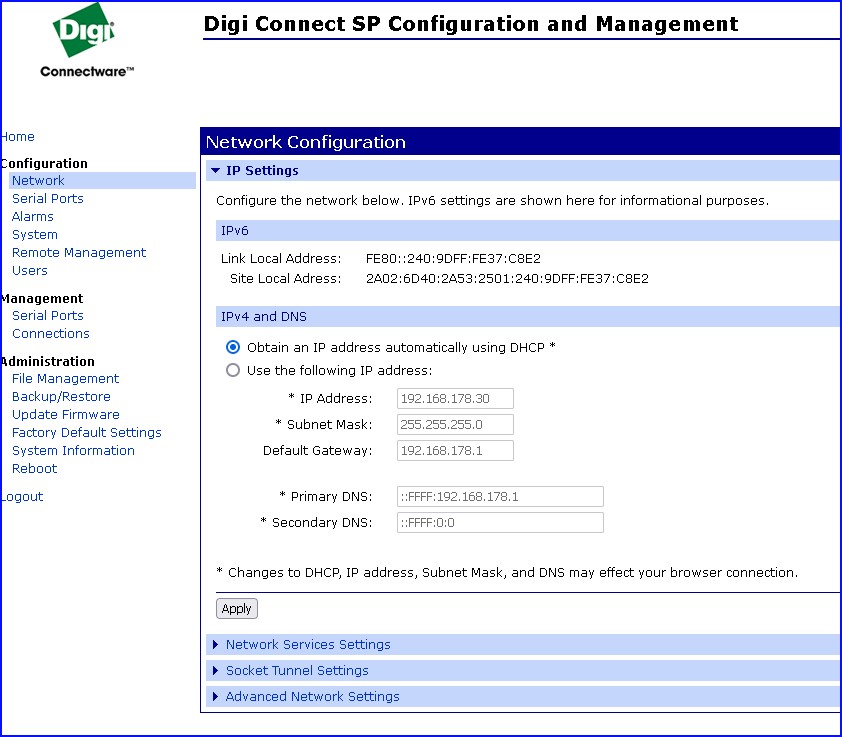The image size is (842, 737).
Task: Focus the Default Gateway input field
Action: tap(455, 450)
